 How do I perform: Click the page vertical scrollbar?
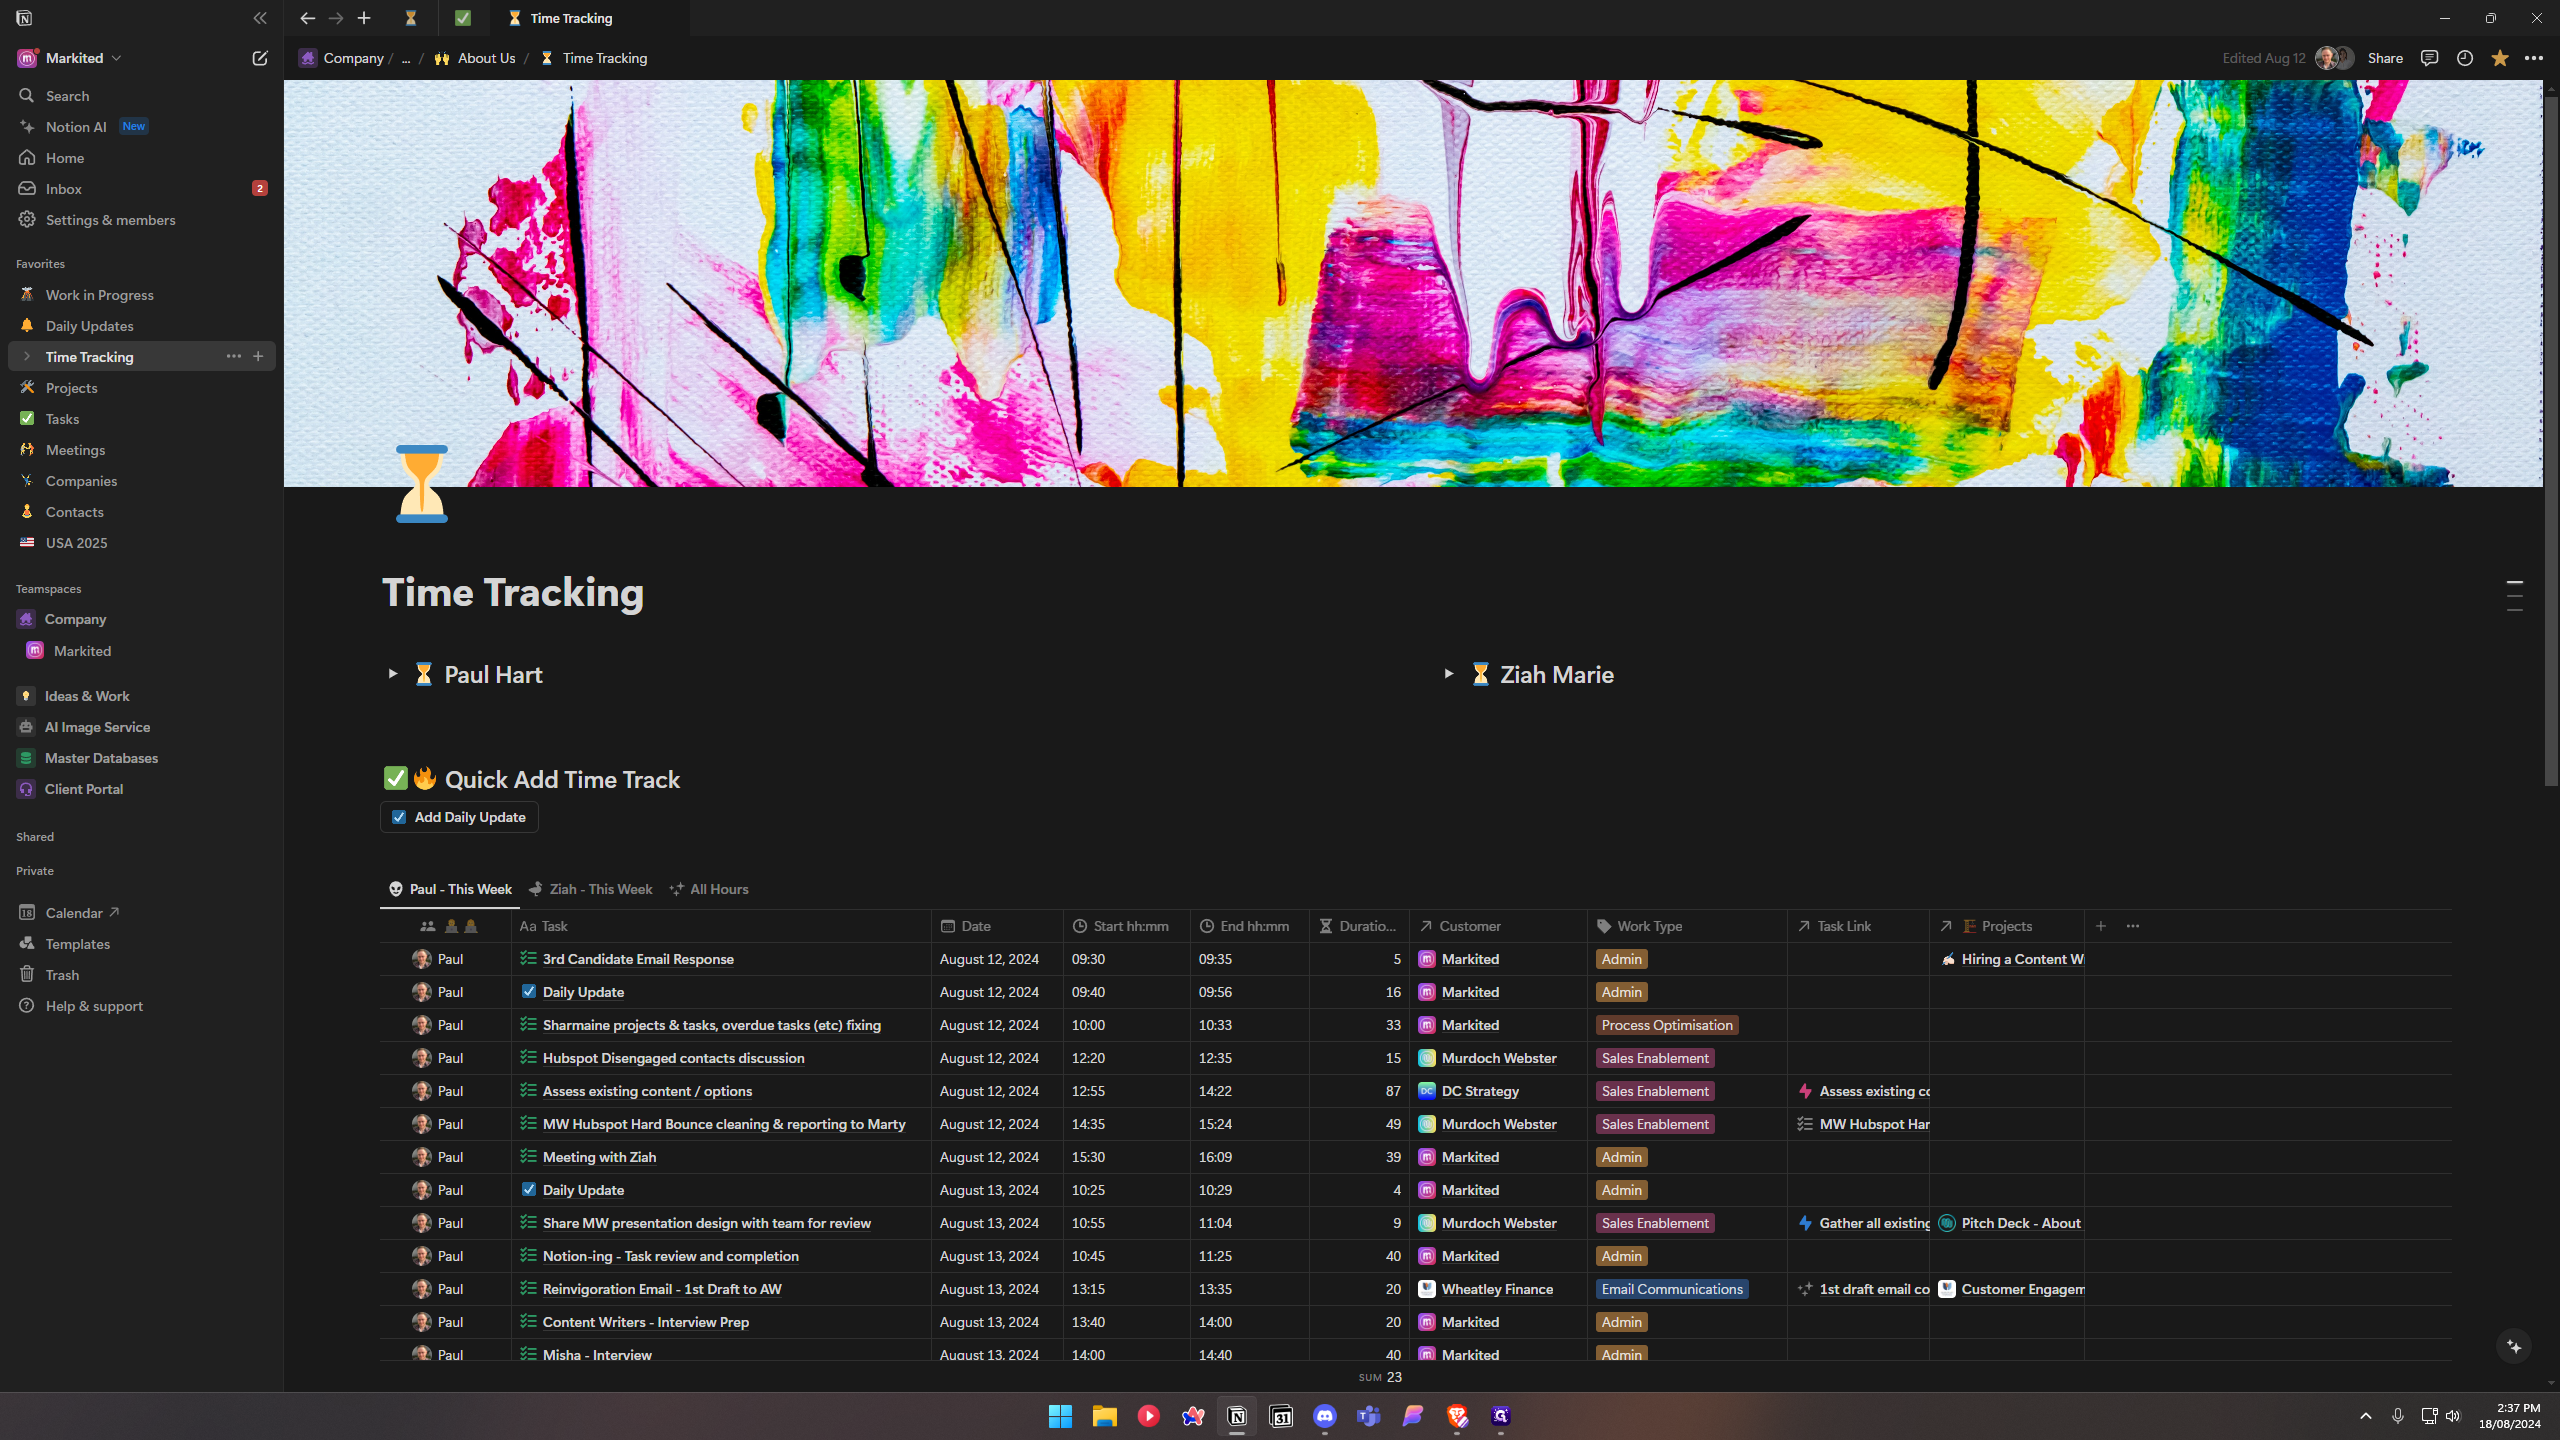coord(2551,440)
